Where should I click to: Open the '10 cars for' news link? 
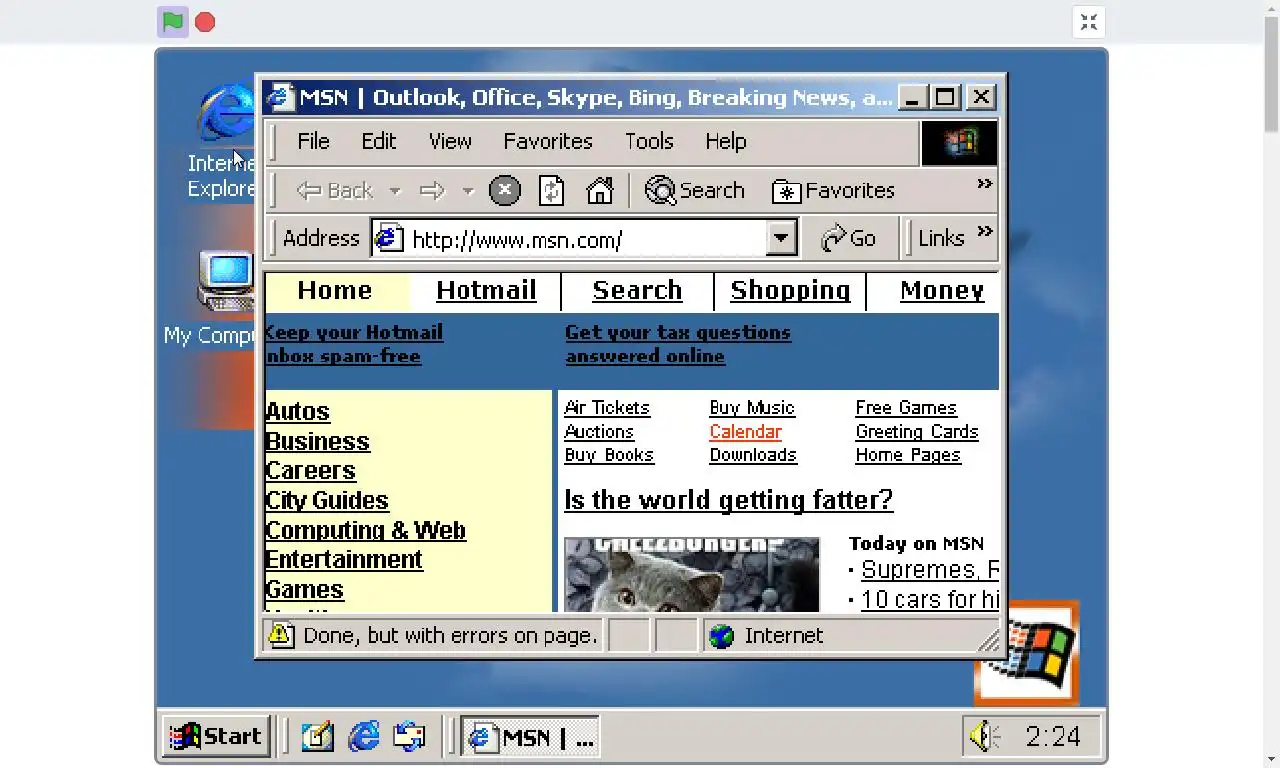pos(929,599)
